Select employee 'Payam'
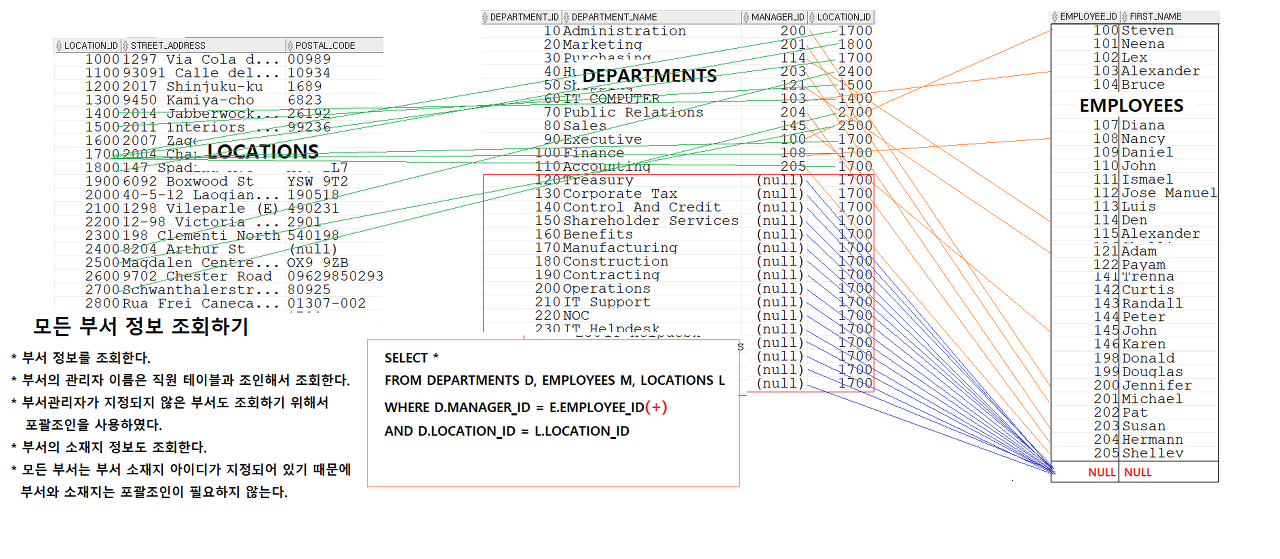This screenshot has height=559, width=1280. [x=1143, y=266]
